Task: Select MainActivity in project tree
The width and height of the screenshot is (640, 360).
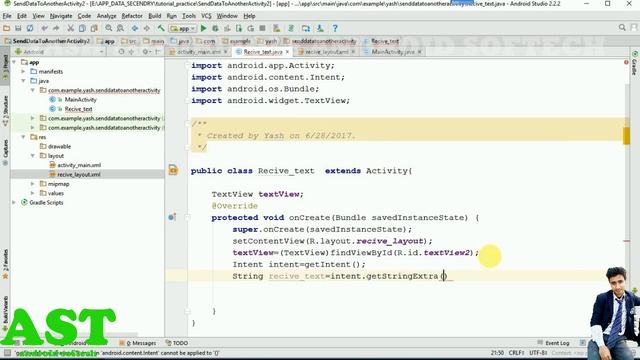Action: click(80, 100)
